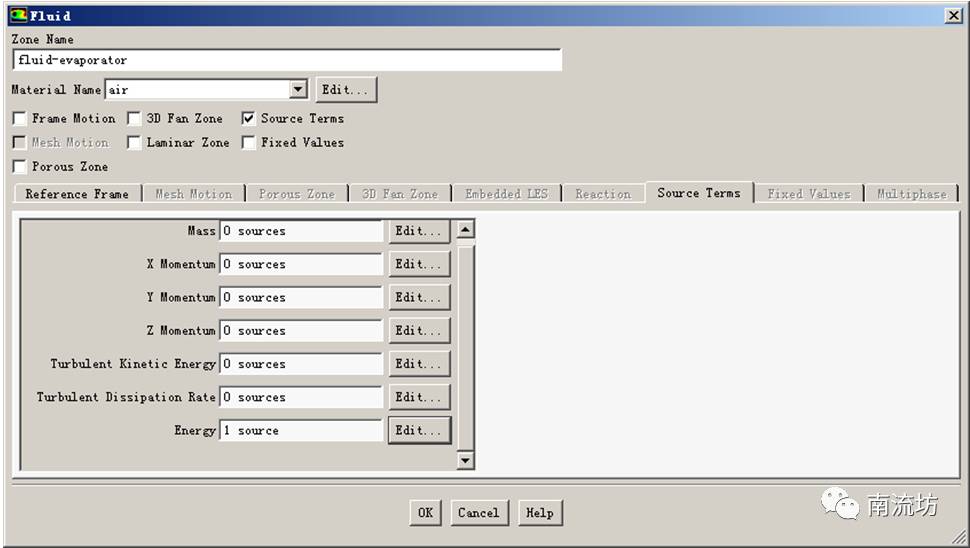The image size is (970, 548).
Task: Confirm with the OK button
Action: click(426, 513)
